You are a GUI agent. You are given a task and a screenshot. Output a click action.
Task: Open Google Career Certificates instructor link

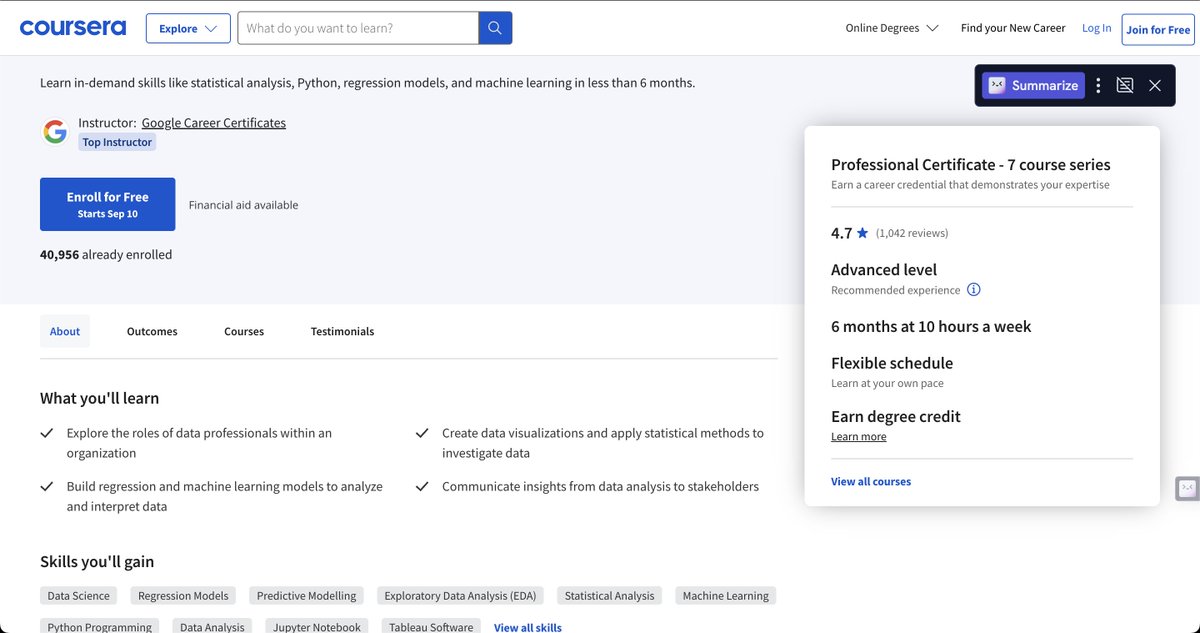[x=214, y=123]
